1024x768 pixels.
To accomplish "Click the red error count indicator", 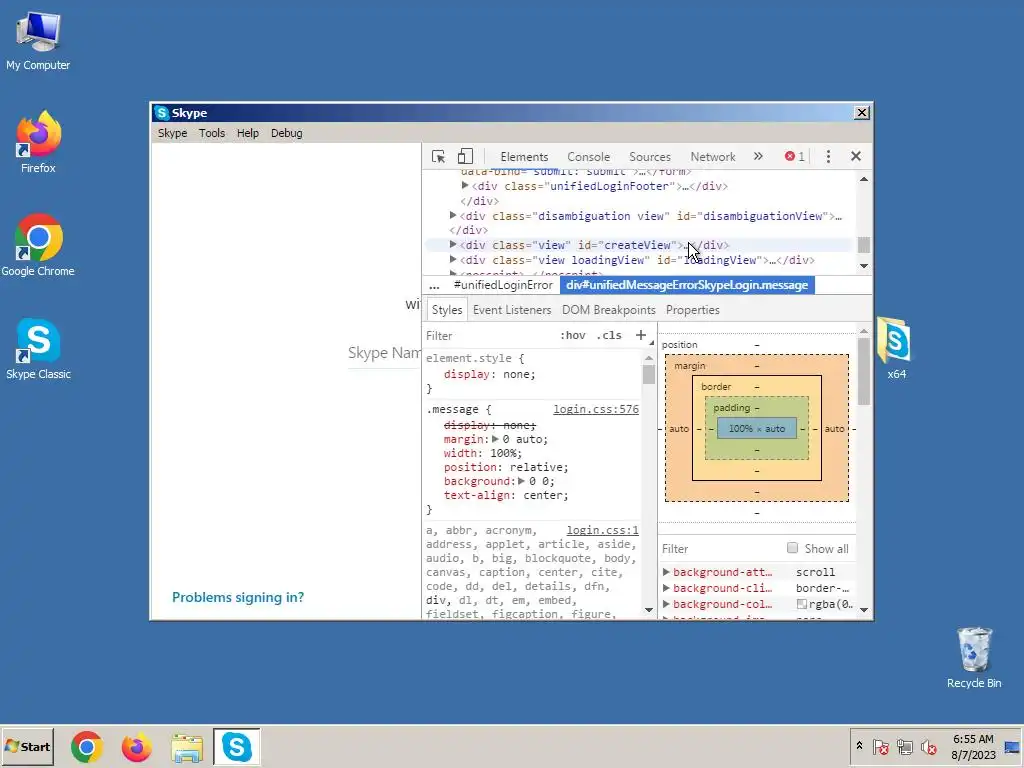I will click(x=794, y=157).
